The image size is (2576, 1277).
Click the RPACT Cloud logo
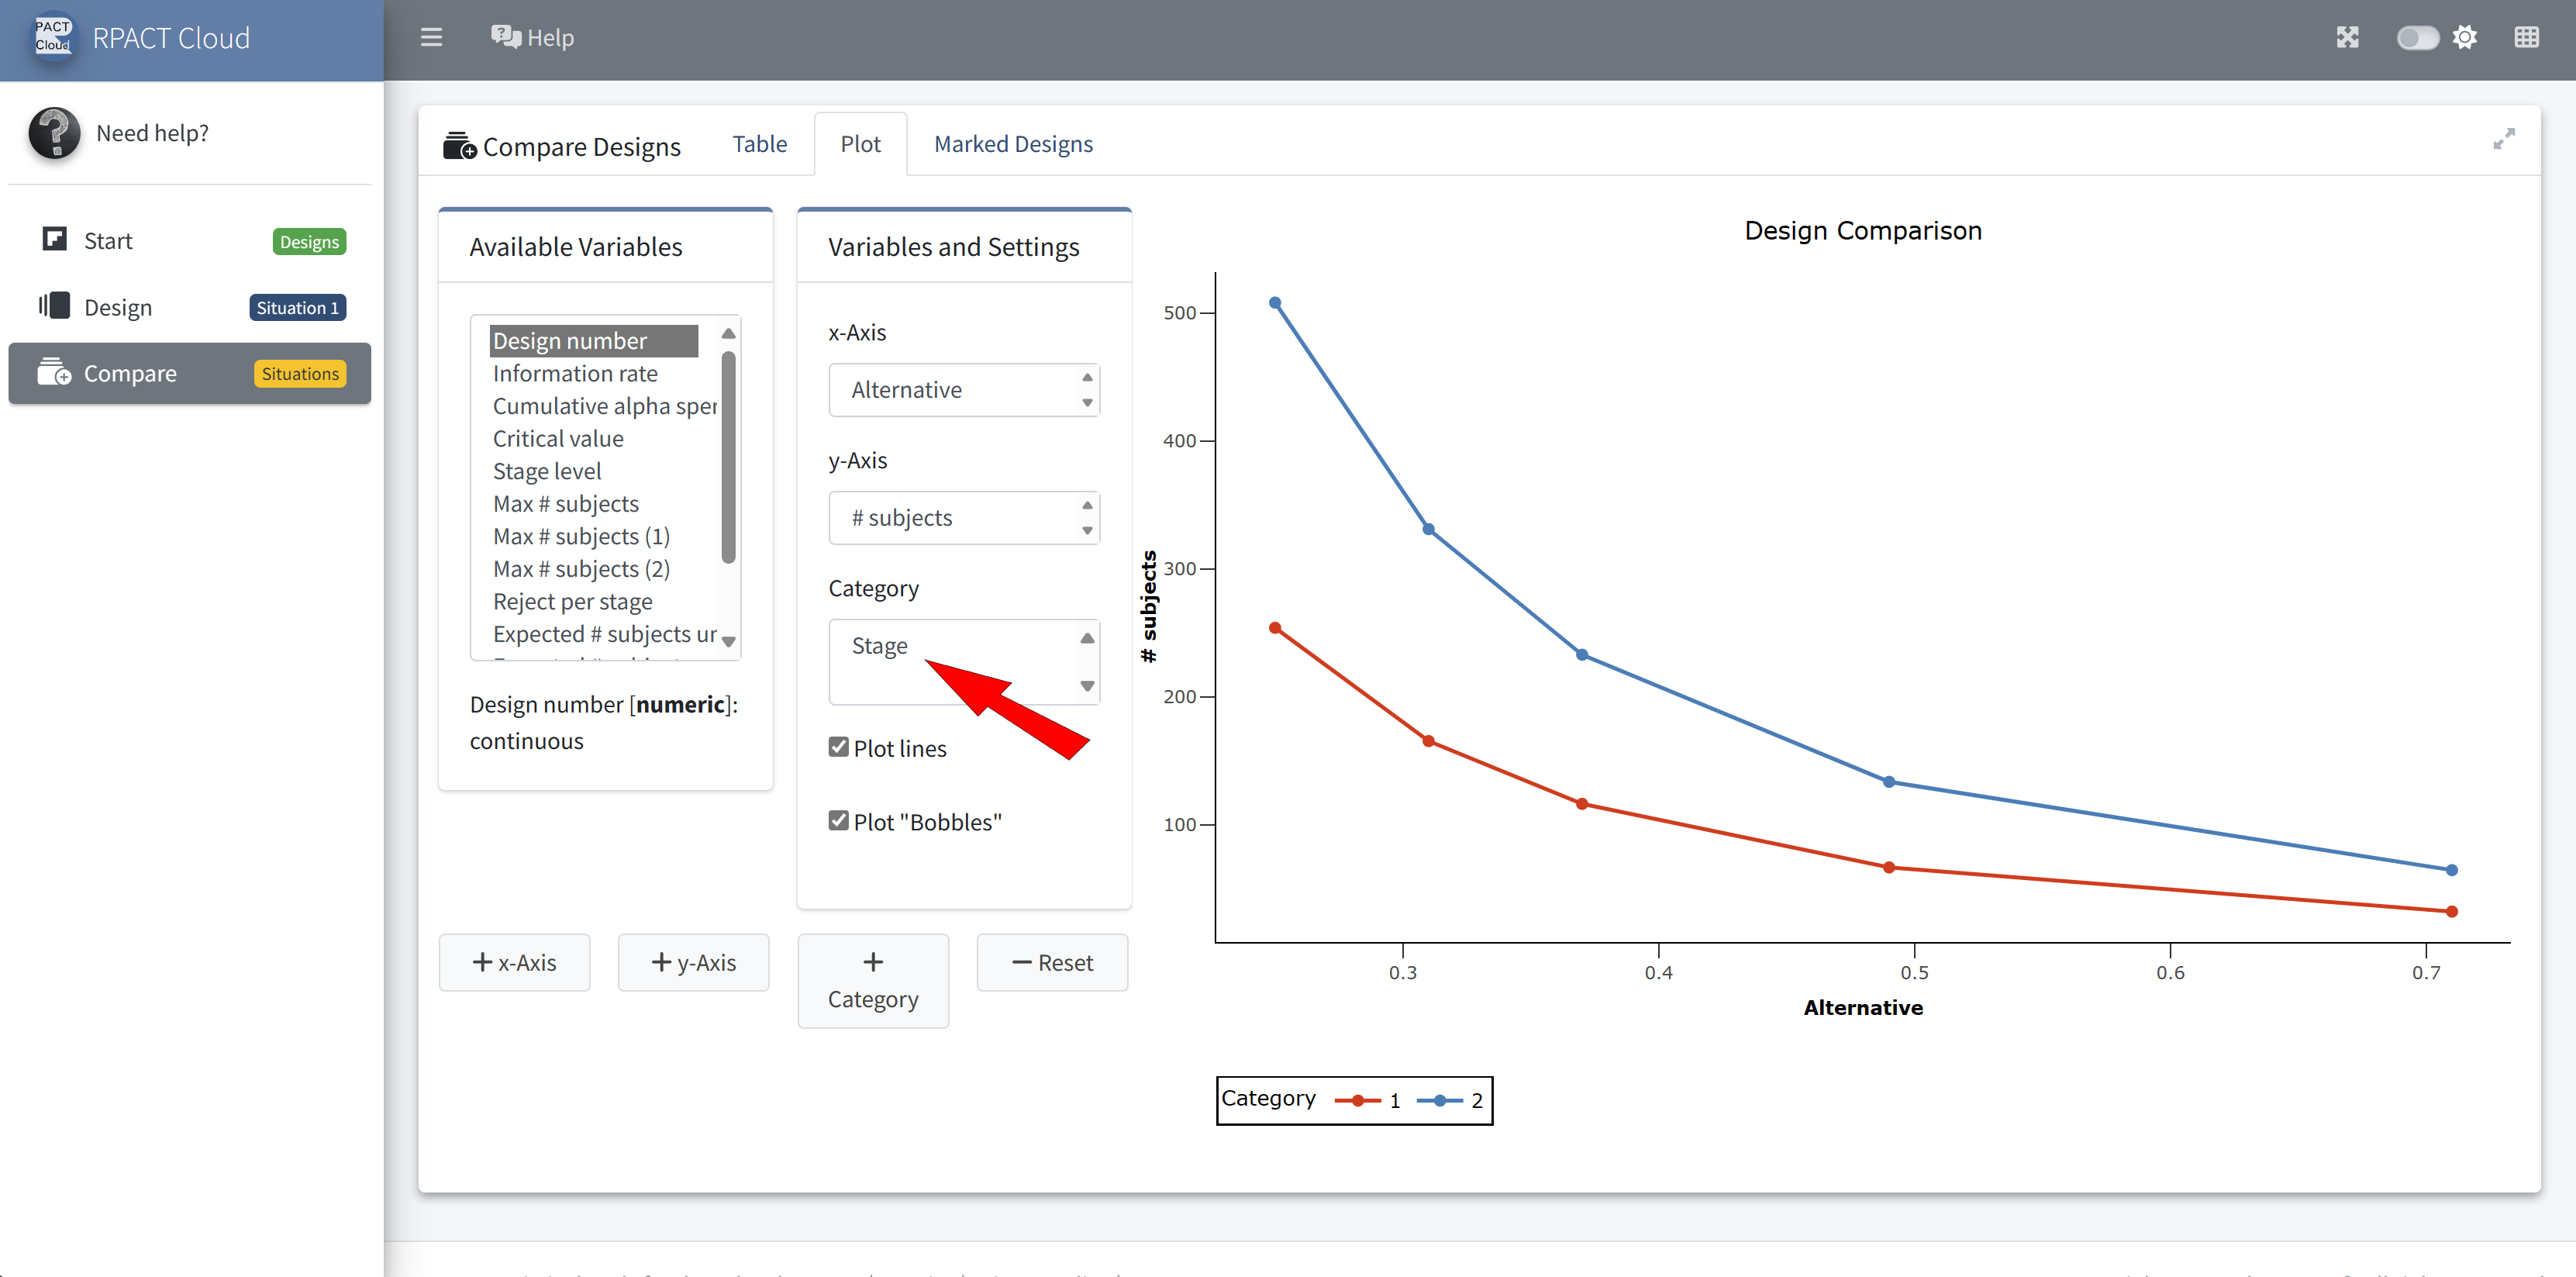53,37
